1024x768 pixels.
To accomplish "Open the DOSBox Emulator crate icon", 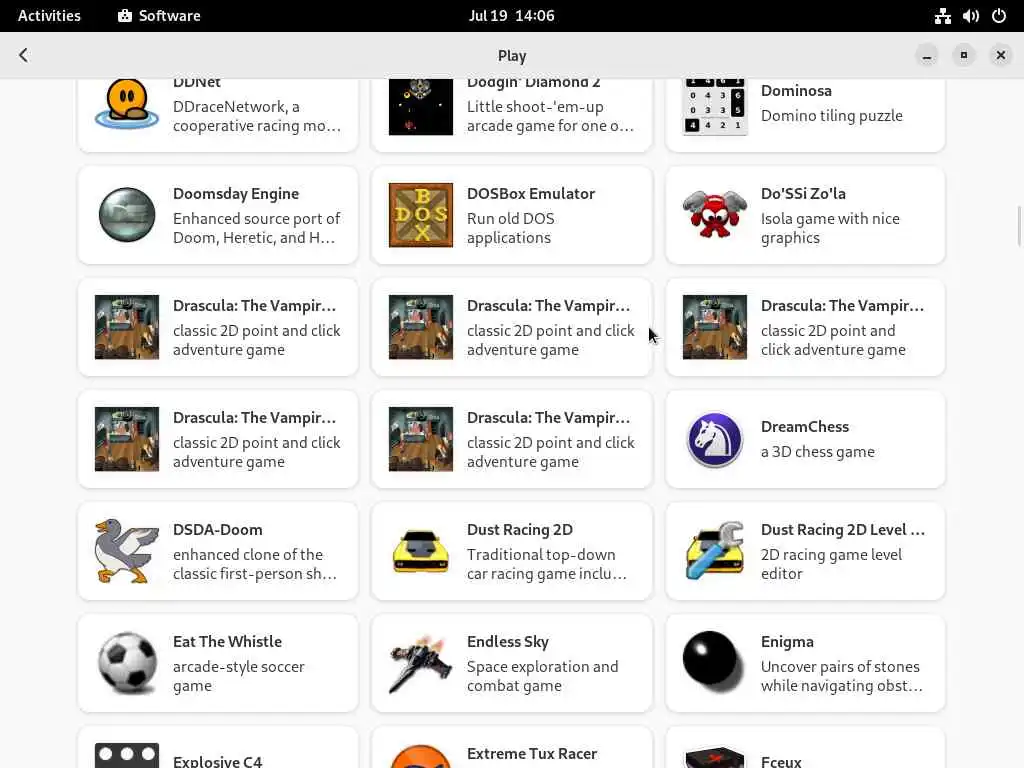I will (421, 215).
